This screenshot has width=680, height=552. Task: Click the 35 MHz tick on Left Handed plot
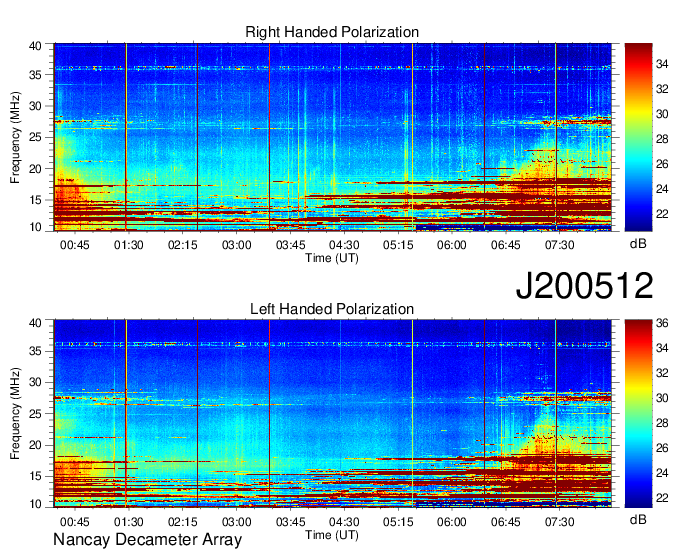[35, 351]
